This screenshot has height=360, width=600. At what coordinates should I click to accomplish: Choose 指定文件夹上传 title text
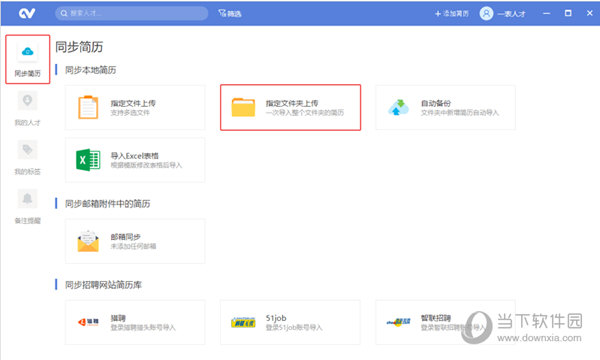292,103
